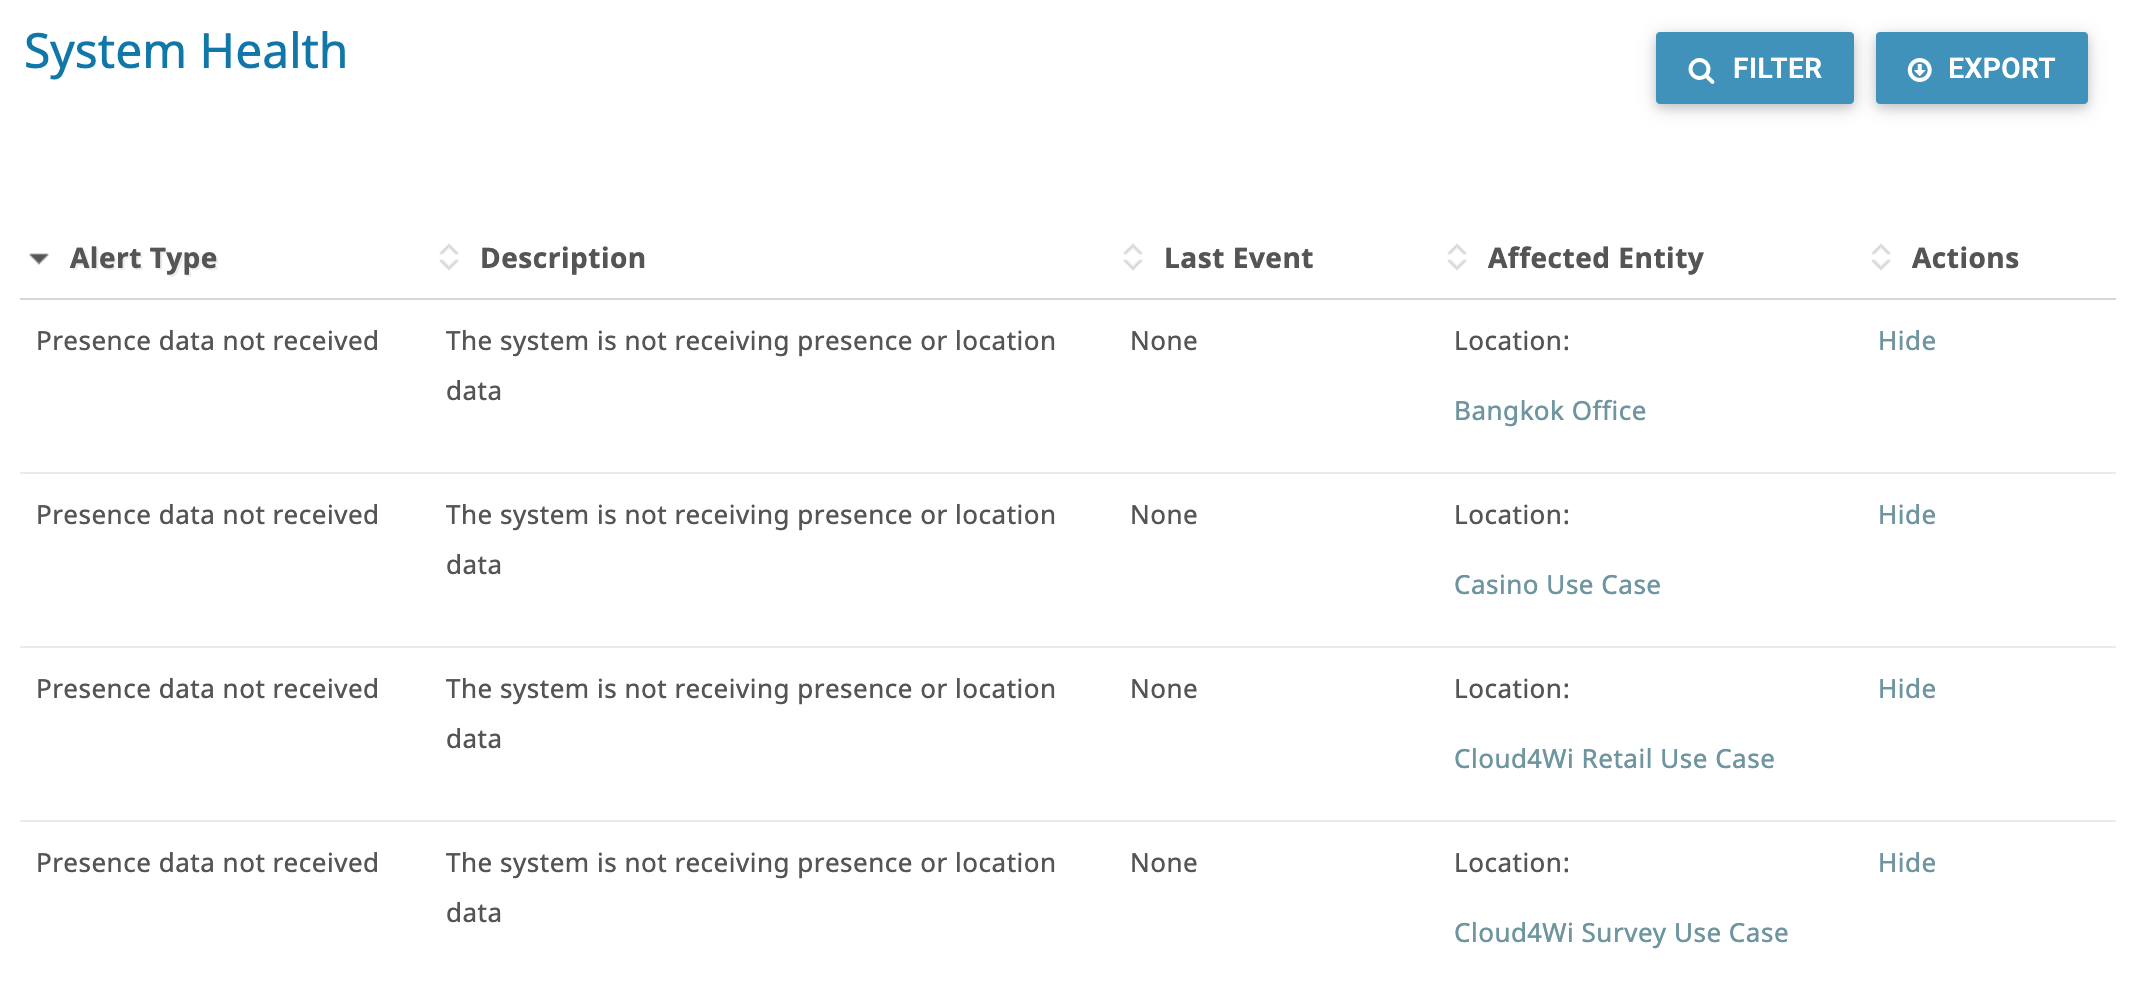Screen dimensions: 2136x988
Task: Sort table by Last Event header
Action: tap(1239, 258)
